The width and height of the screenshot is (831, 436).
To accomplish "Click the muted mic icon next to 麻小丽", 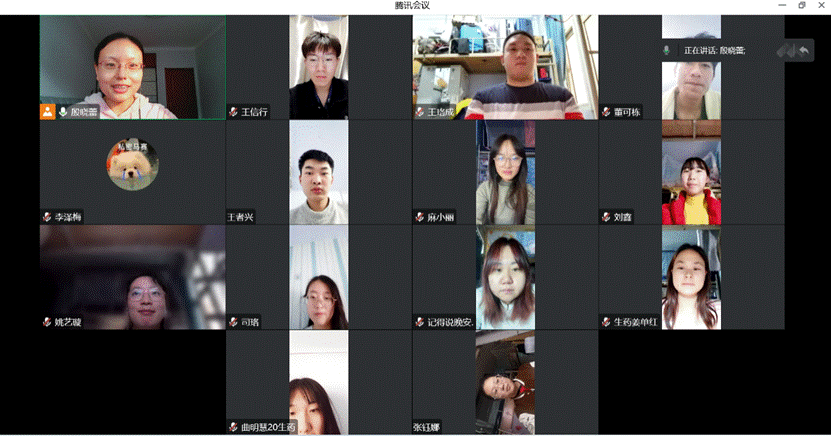I will tap(420, 217).
